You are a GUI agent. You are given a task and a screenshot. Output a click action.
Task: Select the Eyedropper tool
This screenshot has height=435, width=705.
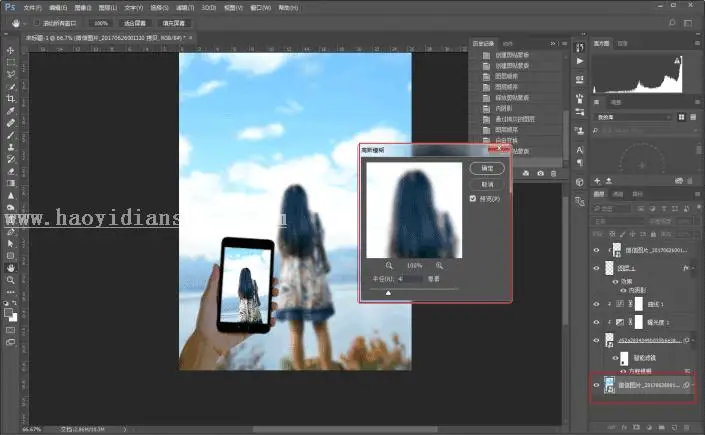point(10,111)
